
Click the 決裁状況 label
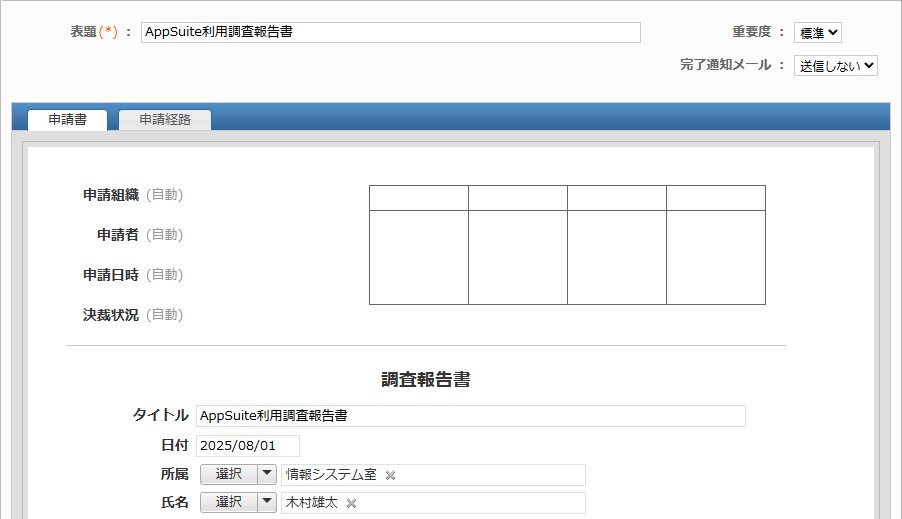click(111, 315)
